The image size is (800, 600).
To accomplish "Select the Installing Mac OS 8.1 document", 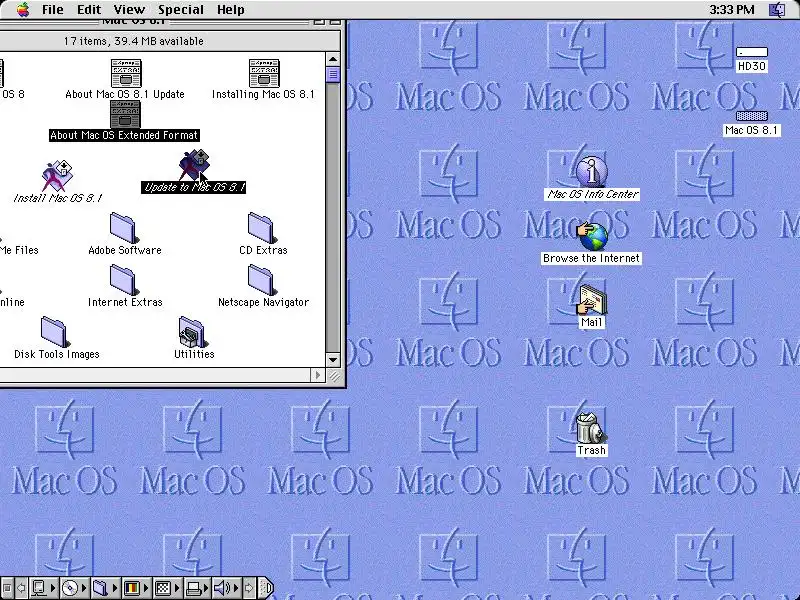I will (263, 79).
